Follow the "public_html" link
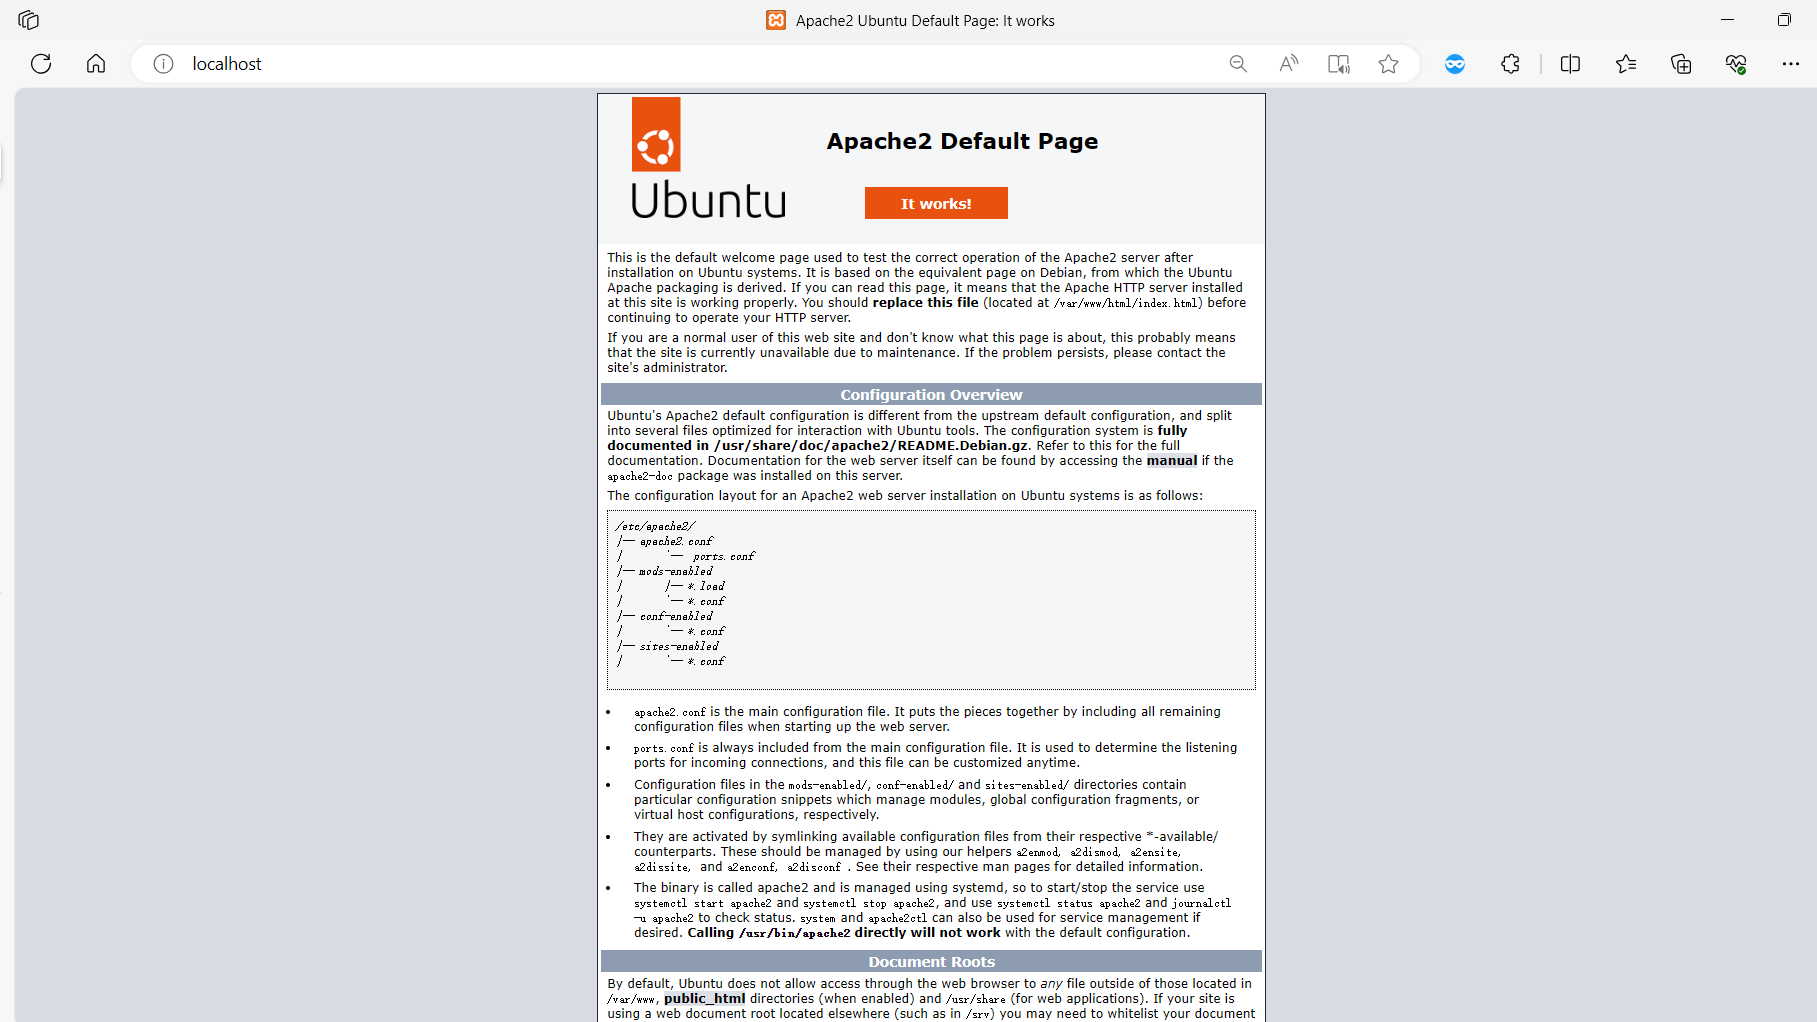1817x1022 pixels. [704, 999]
